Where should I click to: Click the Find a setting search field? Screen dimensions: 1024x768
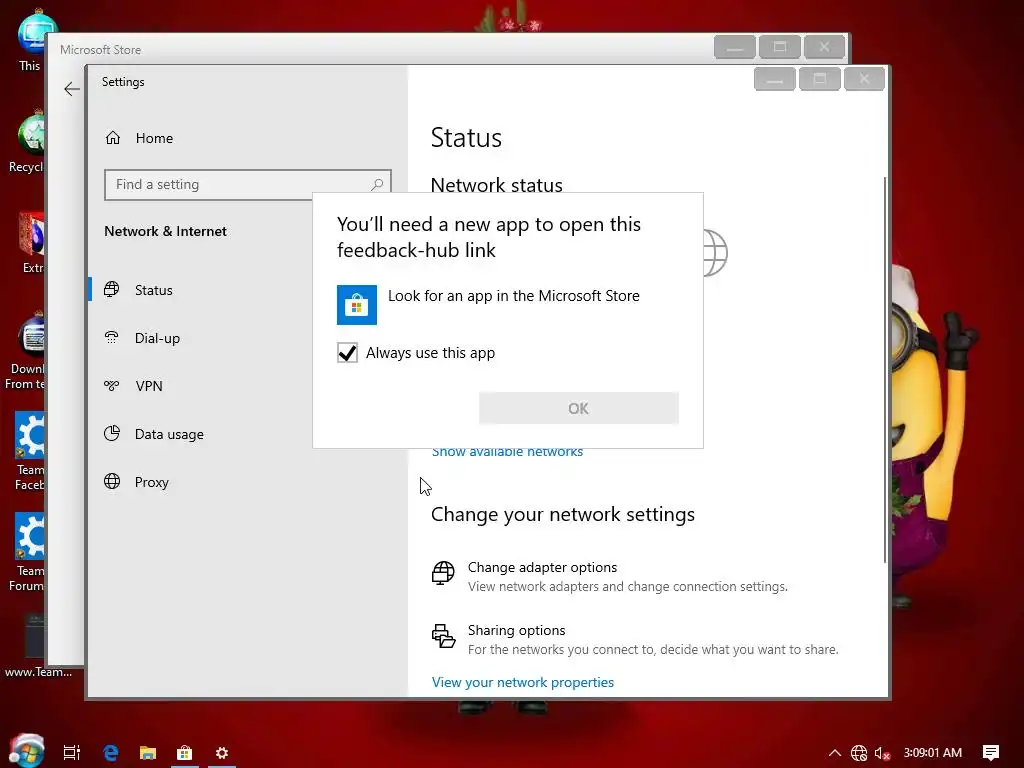pos(248,185)
